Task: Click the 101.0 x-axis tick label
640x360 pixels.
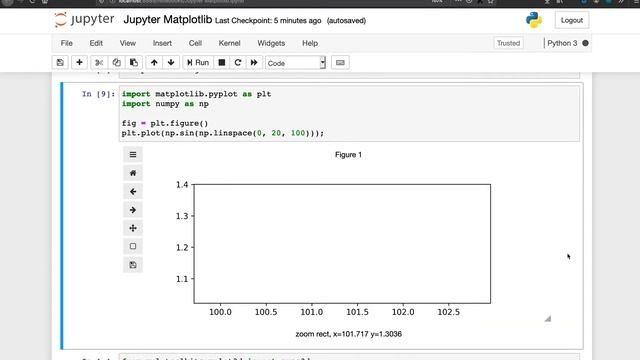Action: point(312,312)
